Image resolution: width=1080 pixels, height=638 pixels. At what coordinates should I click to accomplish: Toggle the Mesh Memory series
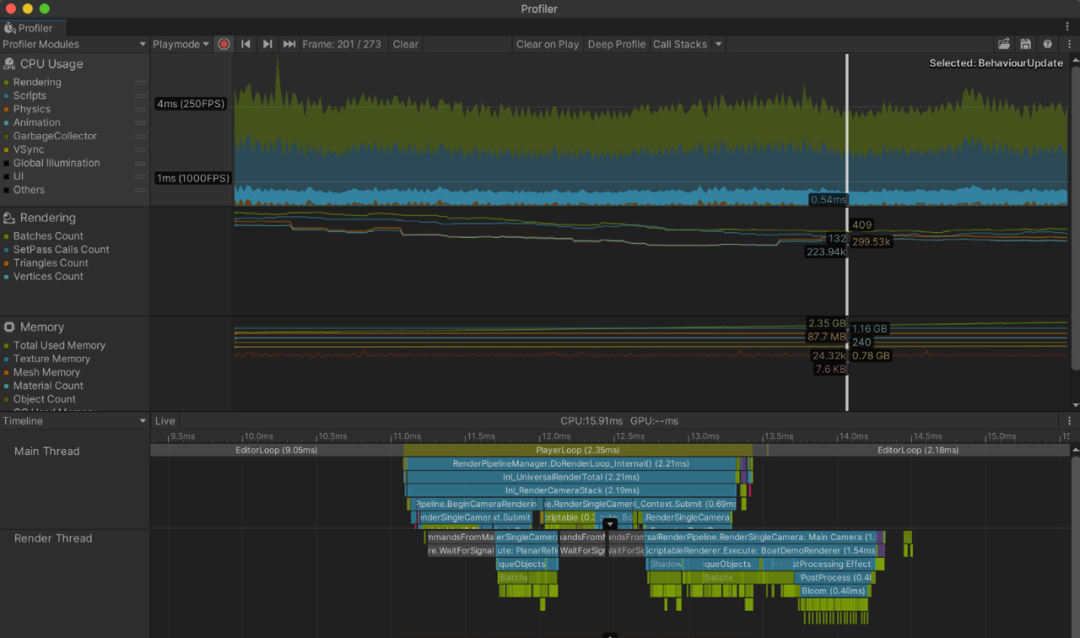click(x=6, y=373)
